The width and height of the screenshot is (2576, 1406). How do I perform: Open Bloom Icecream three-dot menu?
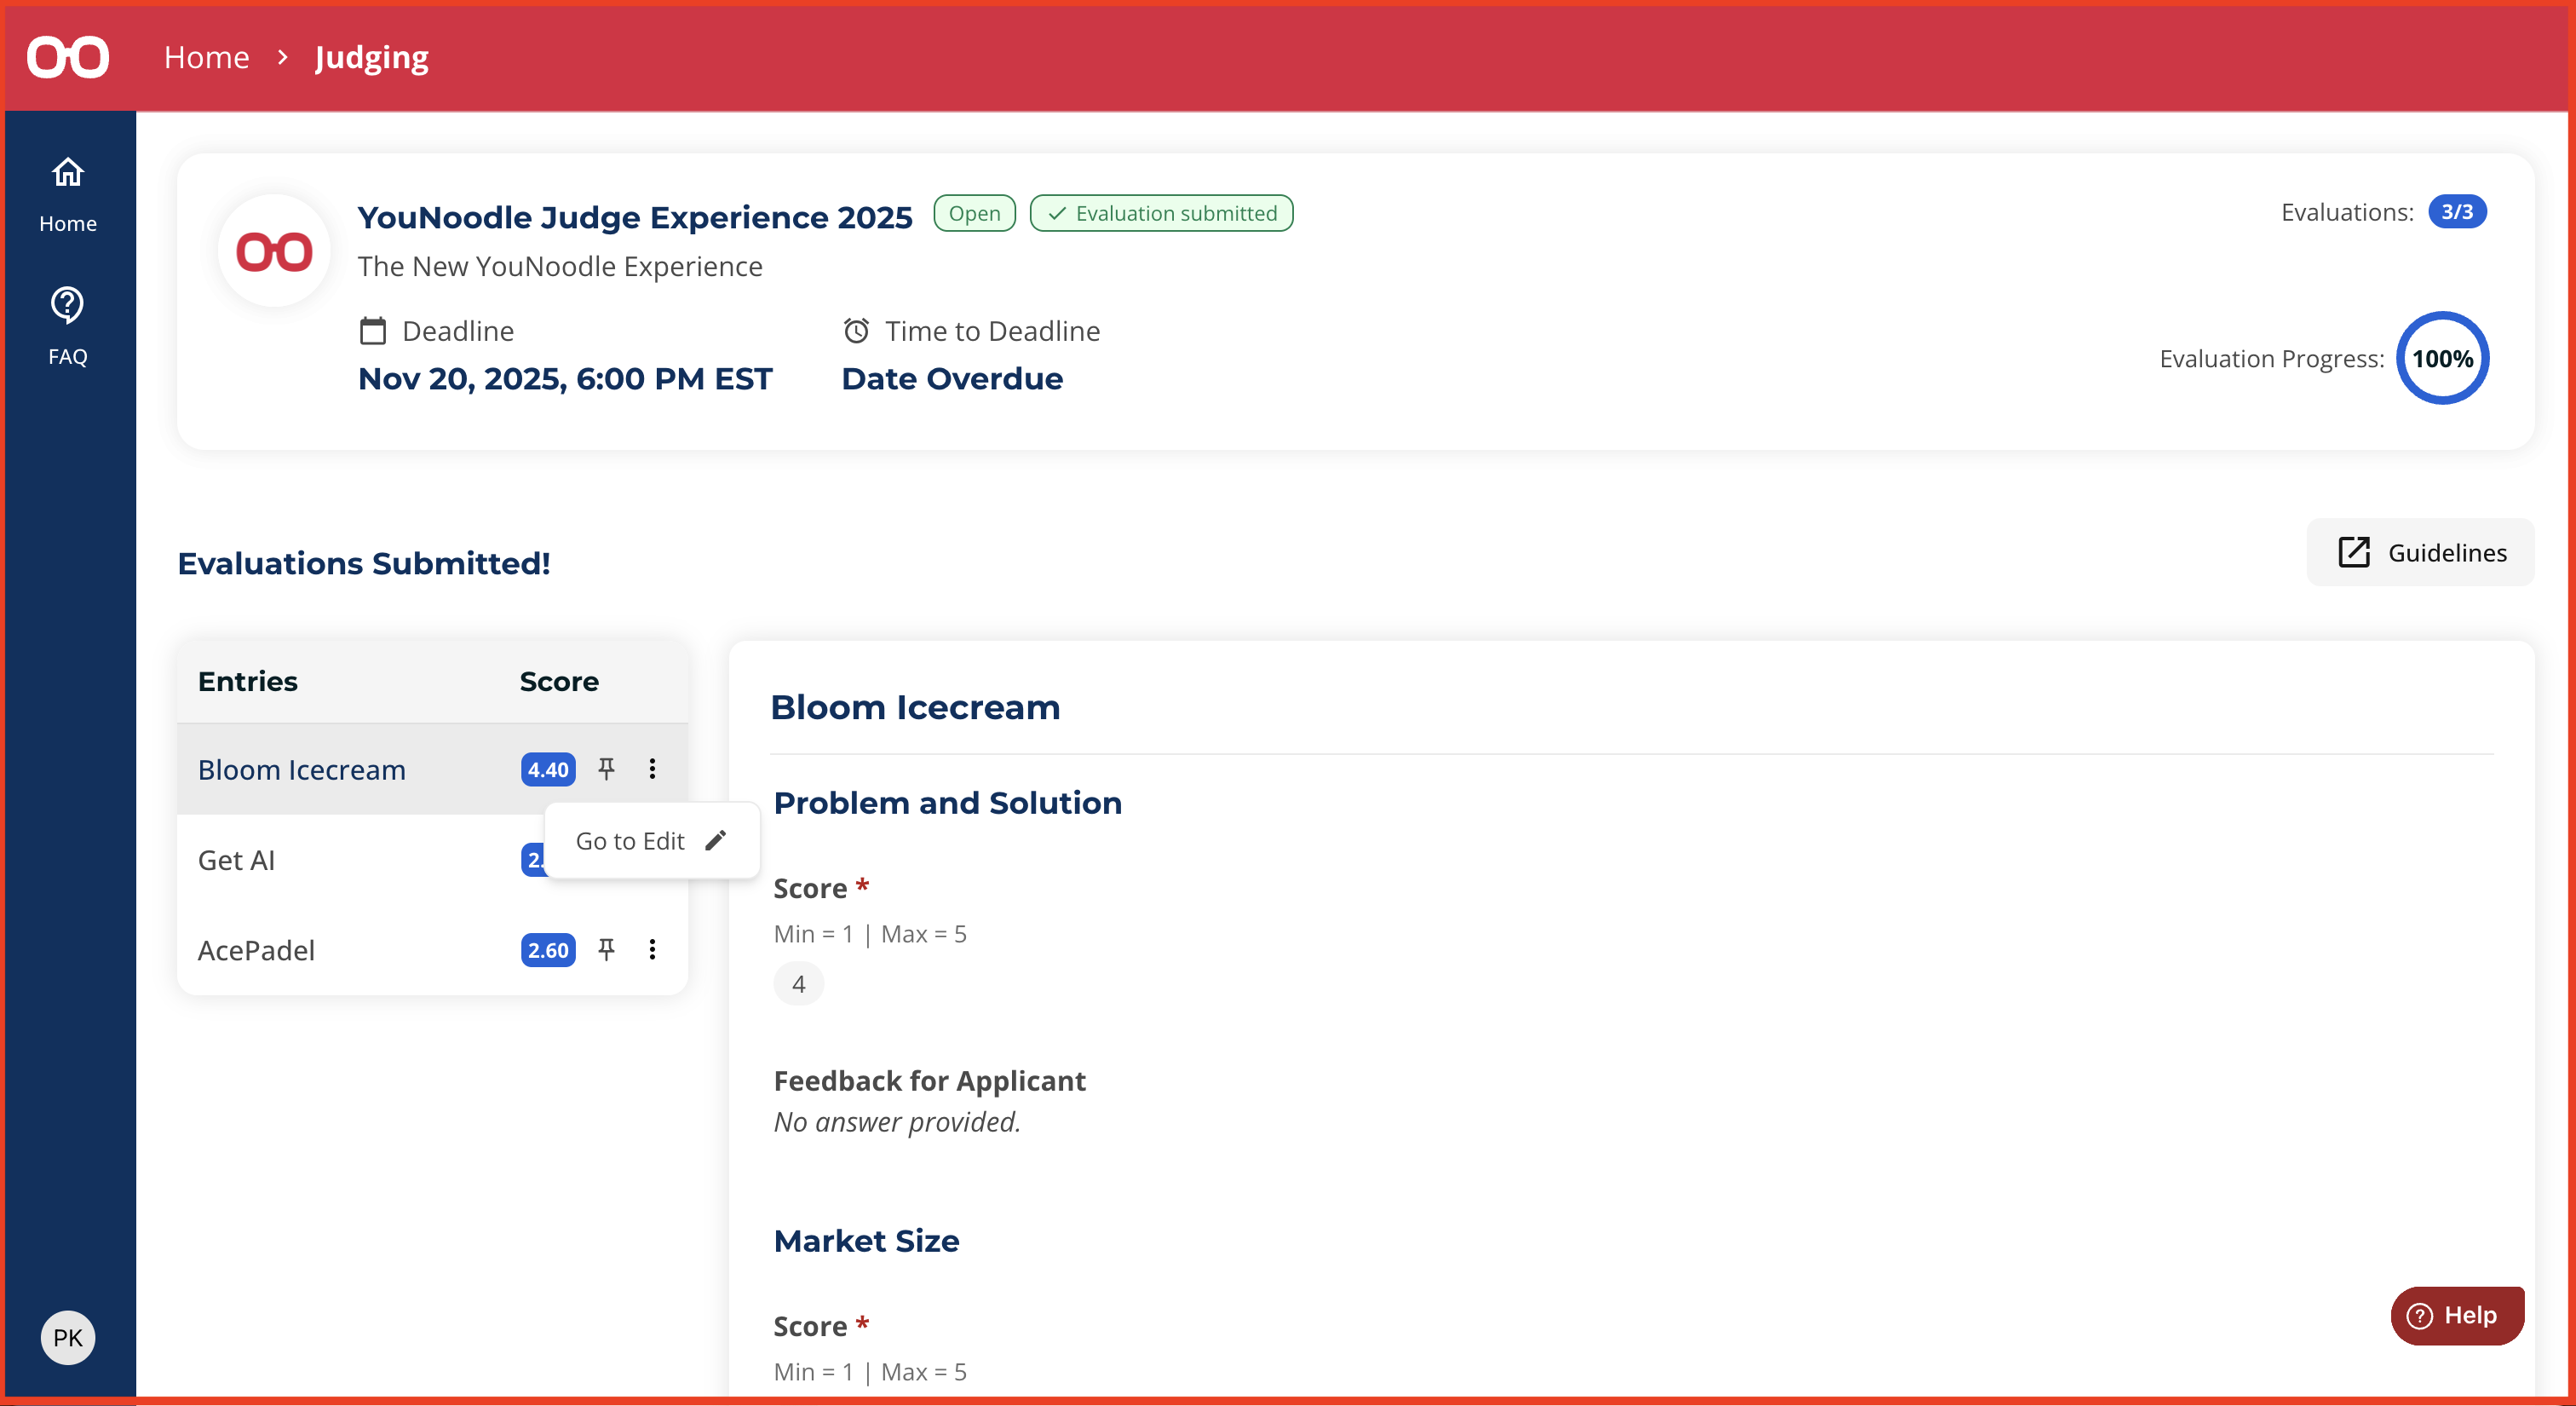click(x=652, y=769)
